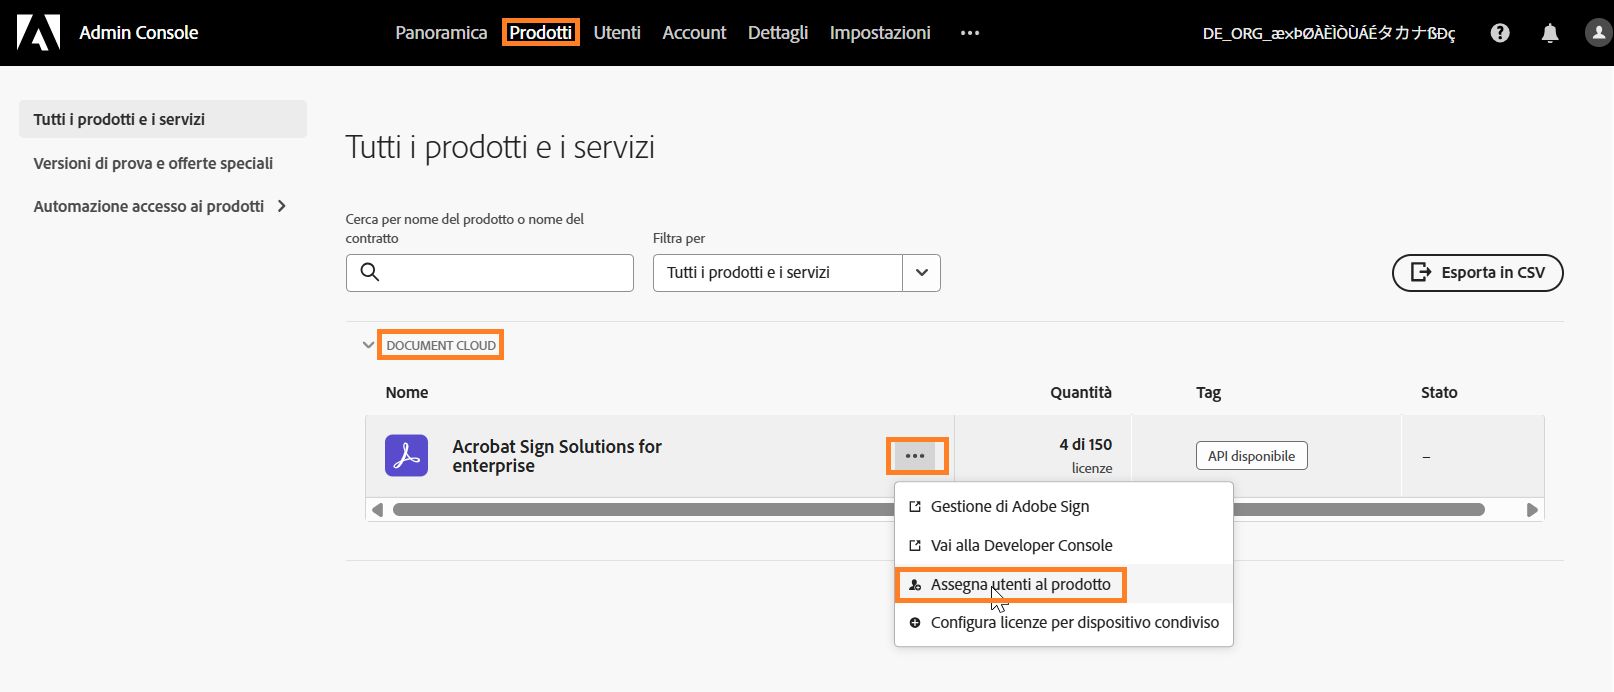
Task: Click the export icon in Esporta in CSV
Action: click(1420, 272)
